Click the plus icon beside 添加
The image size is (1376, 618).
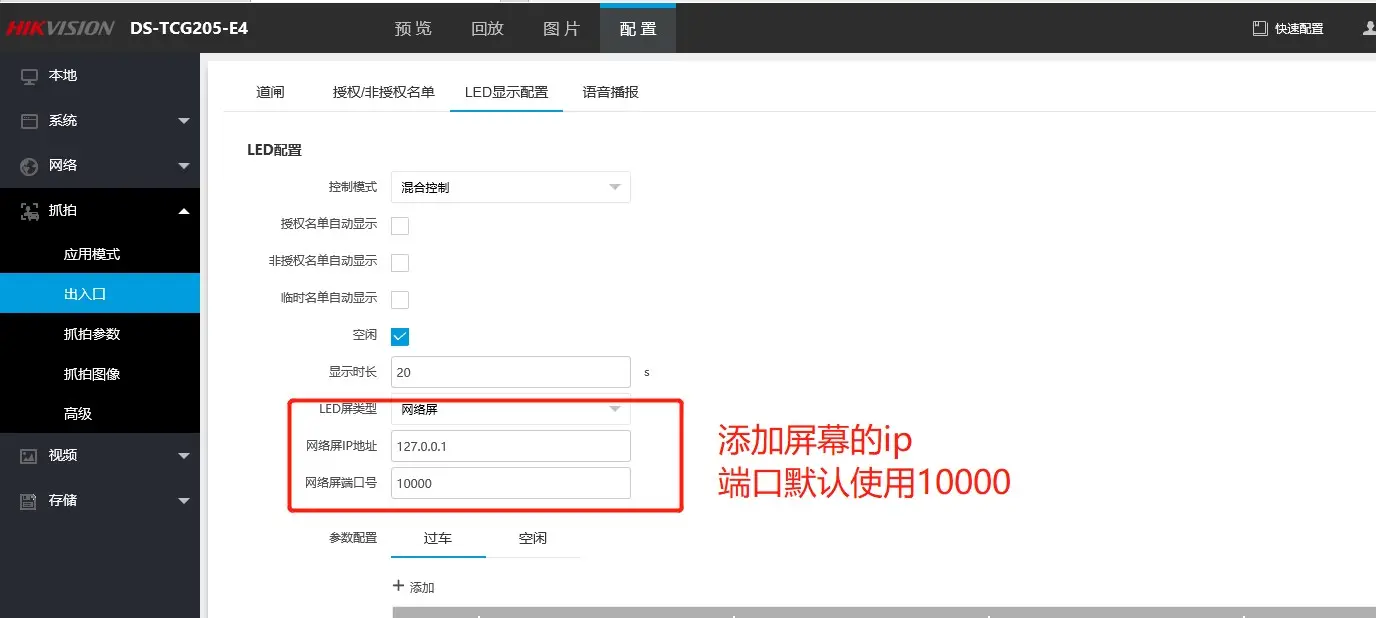click(x=398, y=586)
